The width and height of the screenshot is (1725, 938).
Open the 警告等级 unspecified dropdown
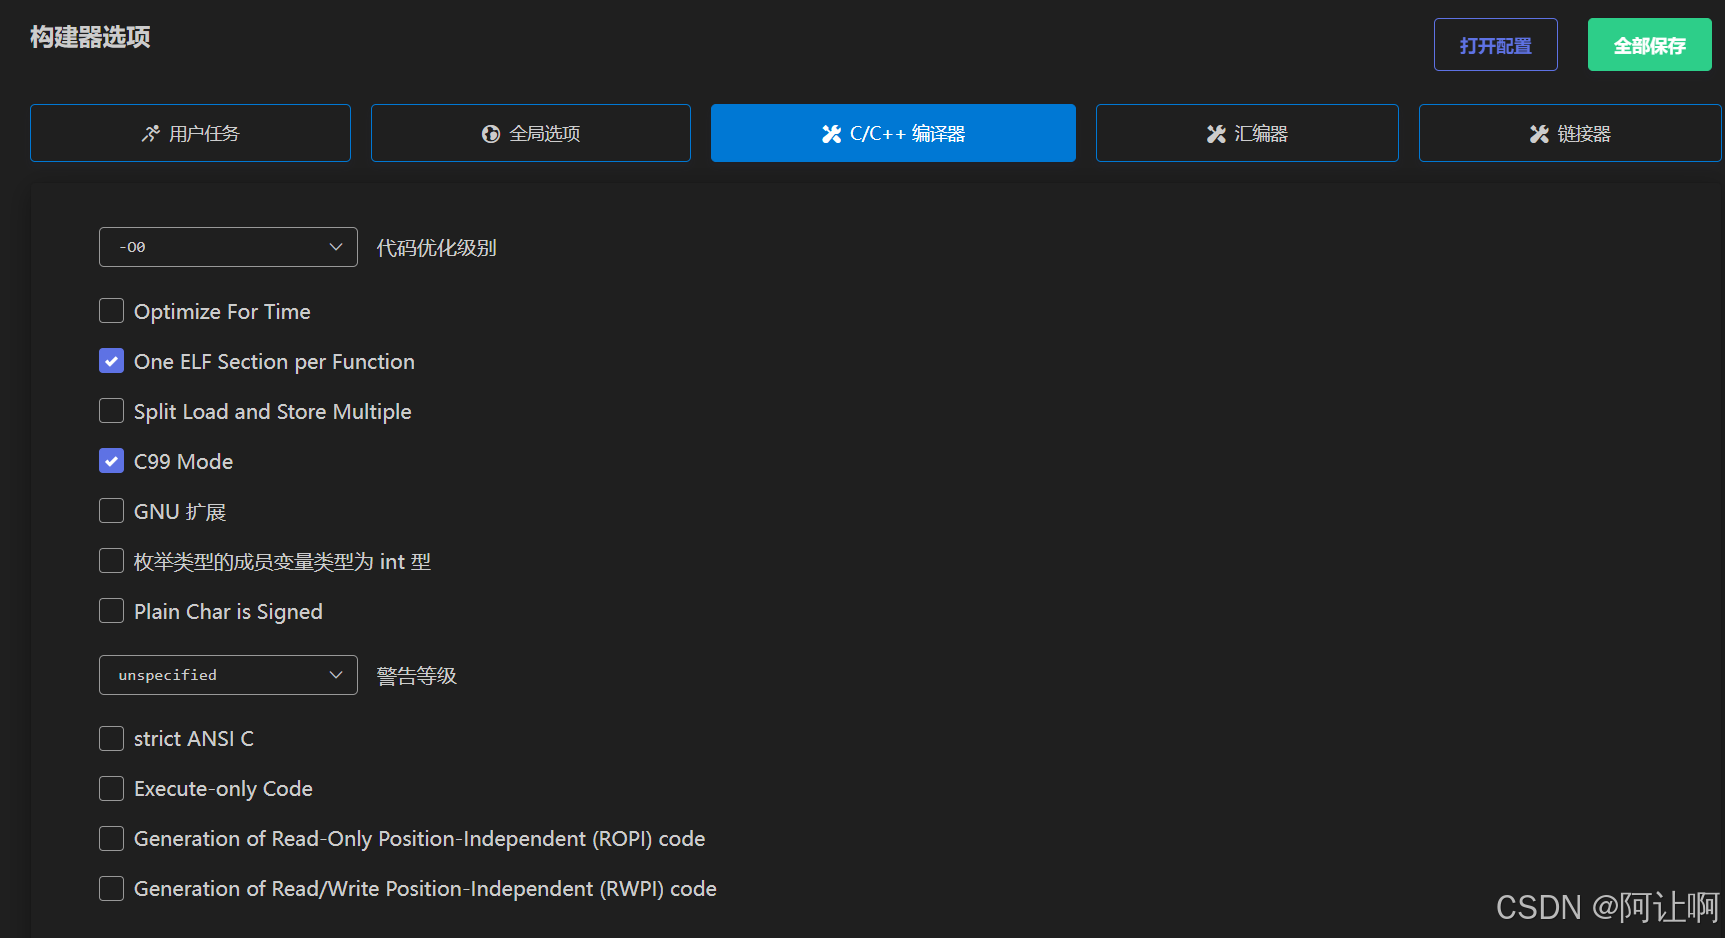(x=227, y=675)
